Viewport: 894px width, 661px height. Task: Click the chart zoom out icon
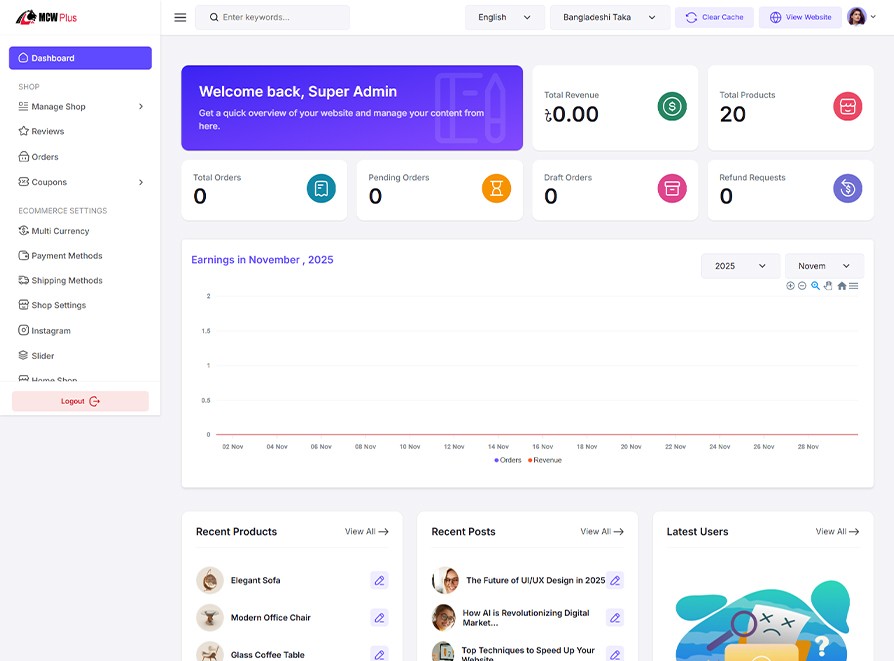coord(802,286)
